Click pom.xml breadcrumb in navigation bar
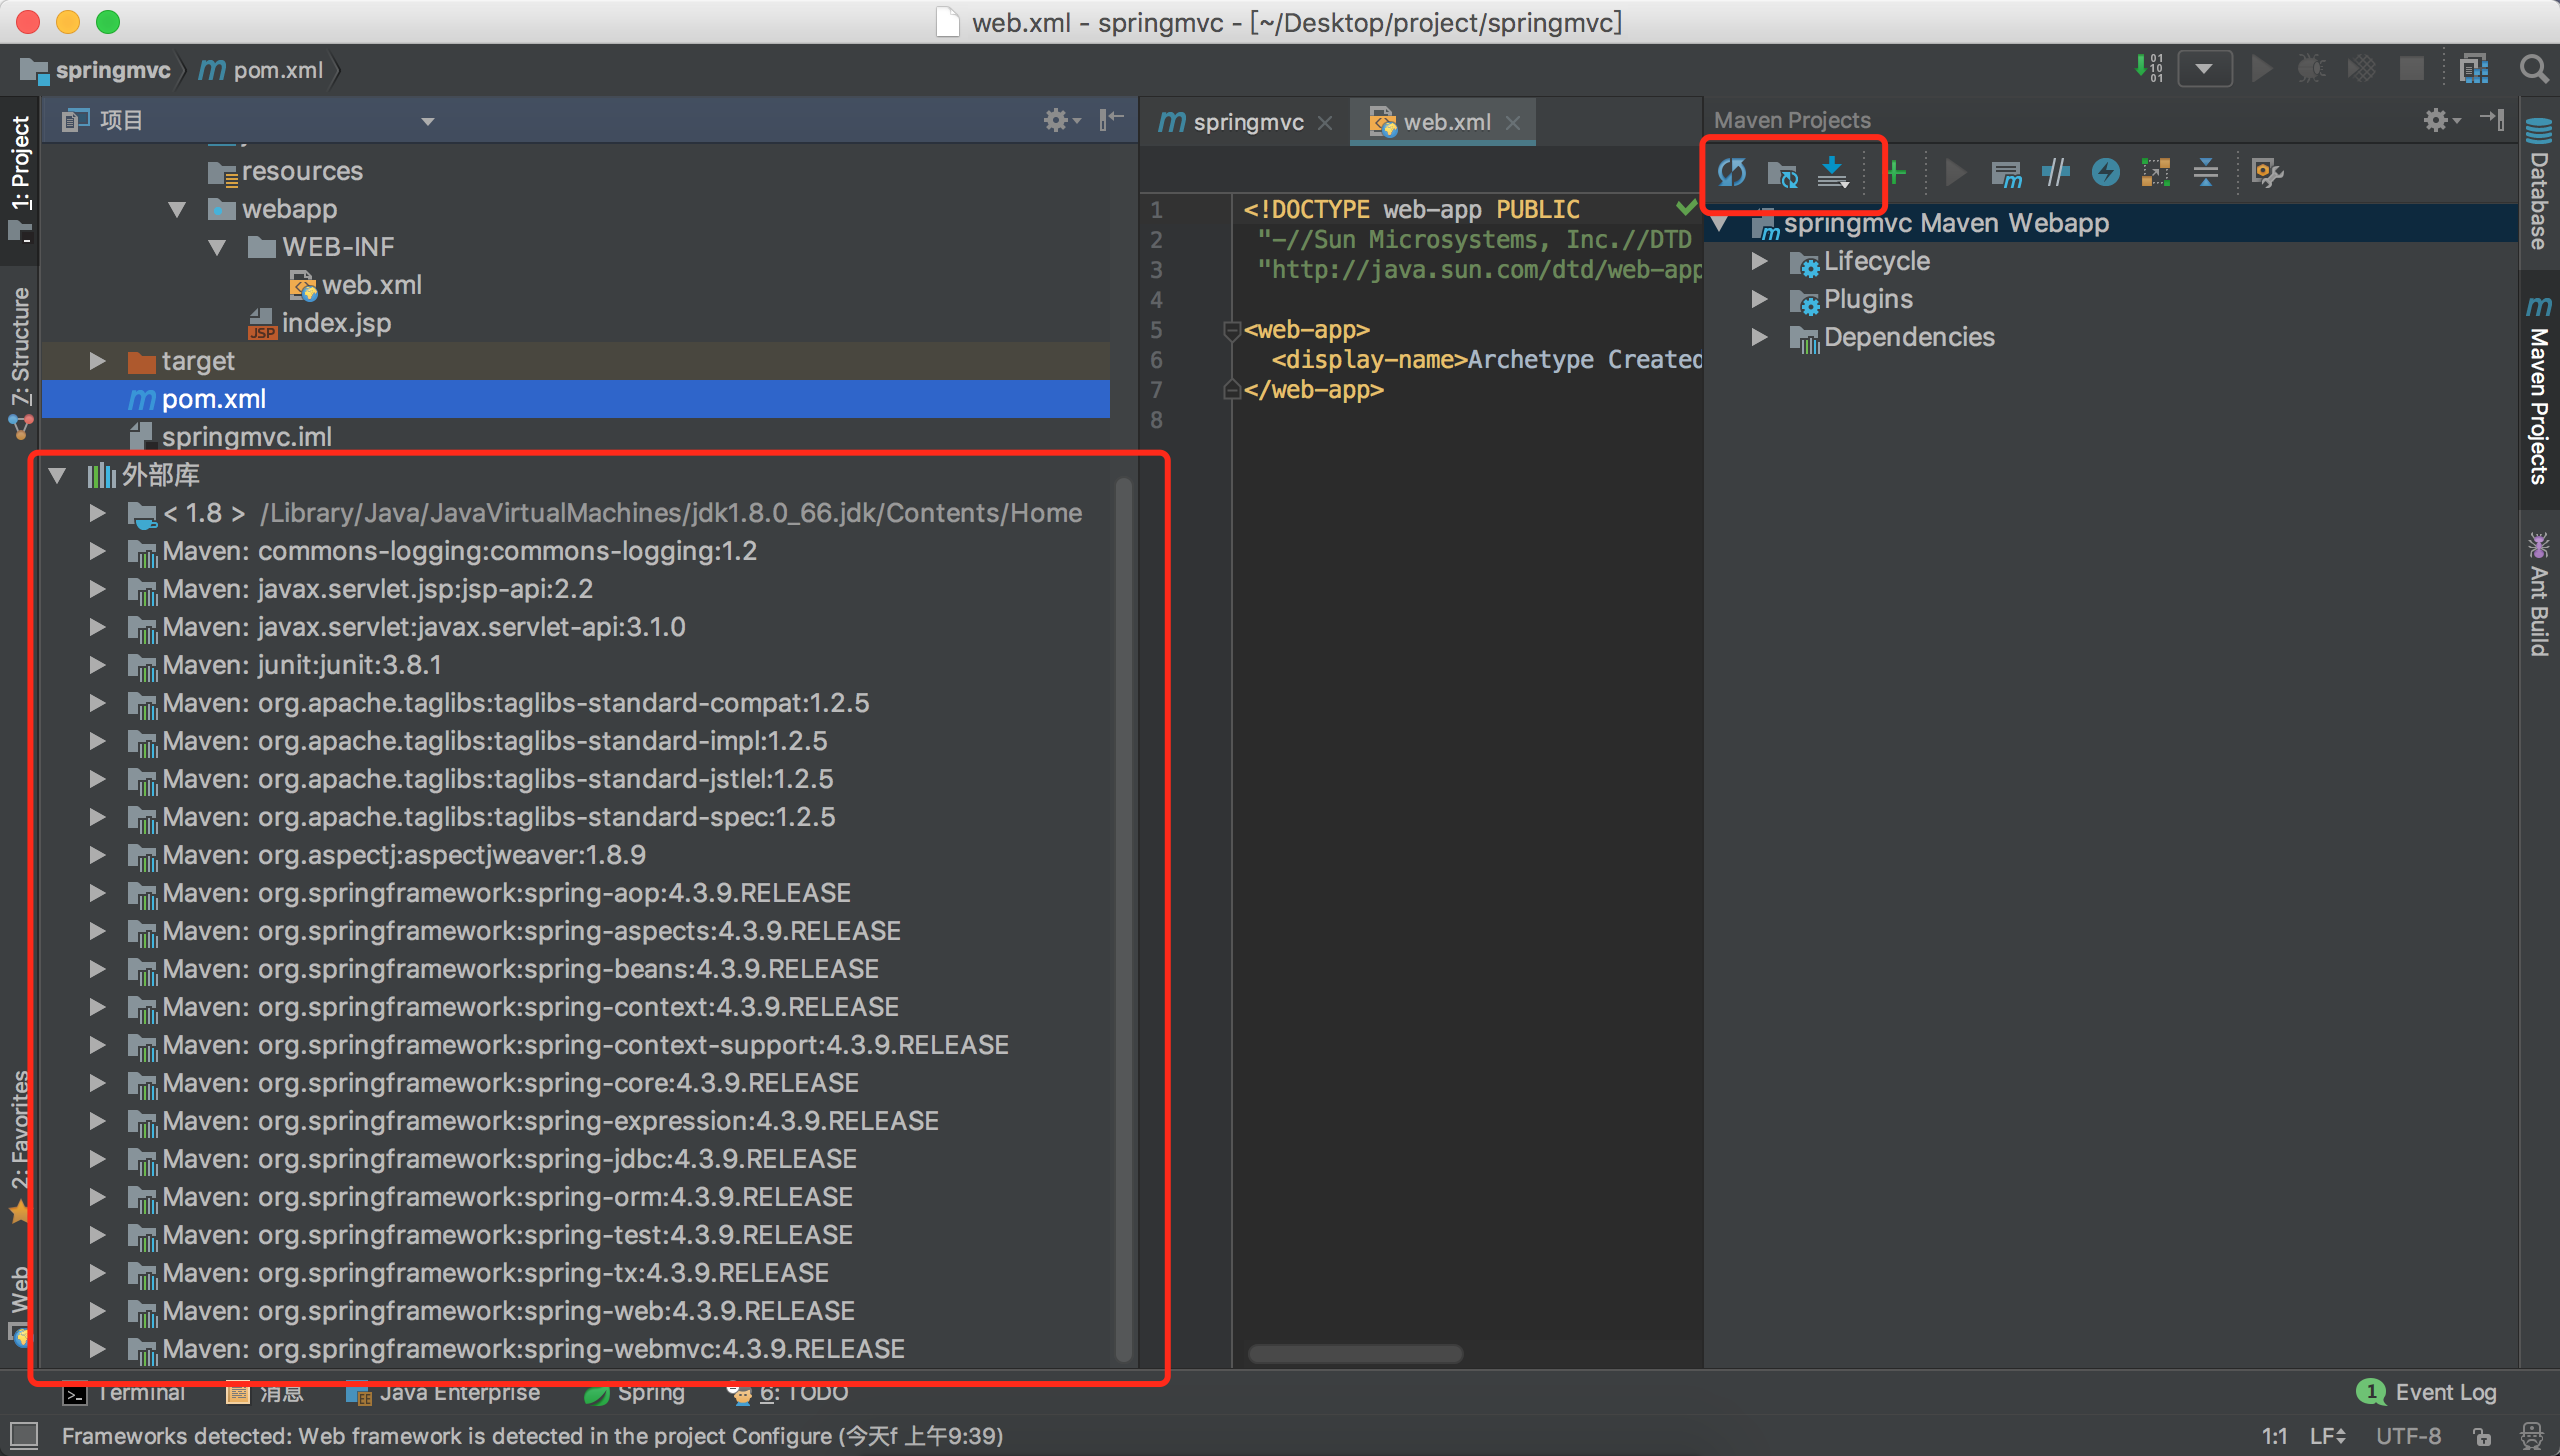 (262, 70)
